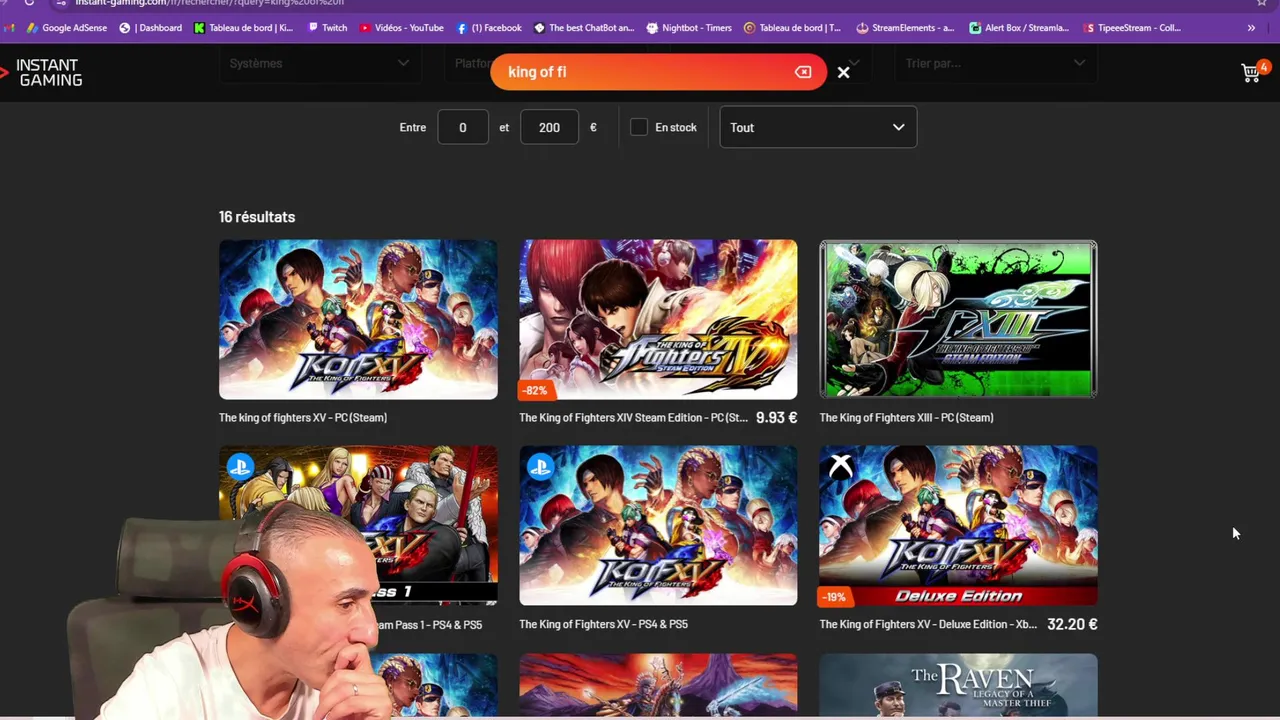This screenshot has width=1280, height=720.
Task: Open StreamElements bookmark
Action: click(905, 28)
